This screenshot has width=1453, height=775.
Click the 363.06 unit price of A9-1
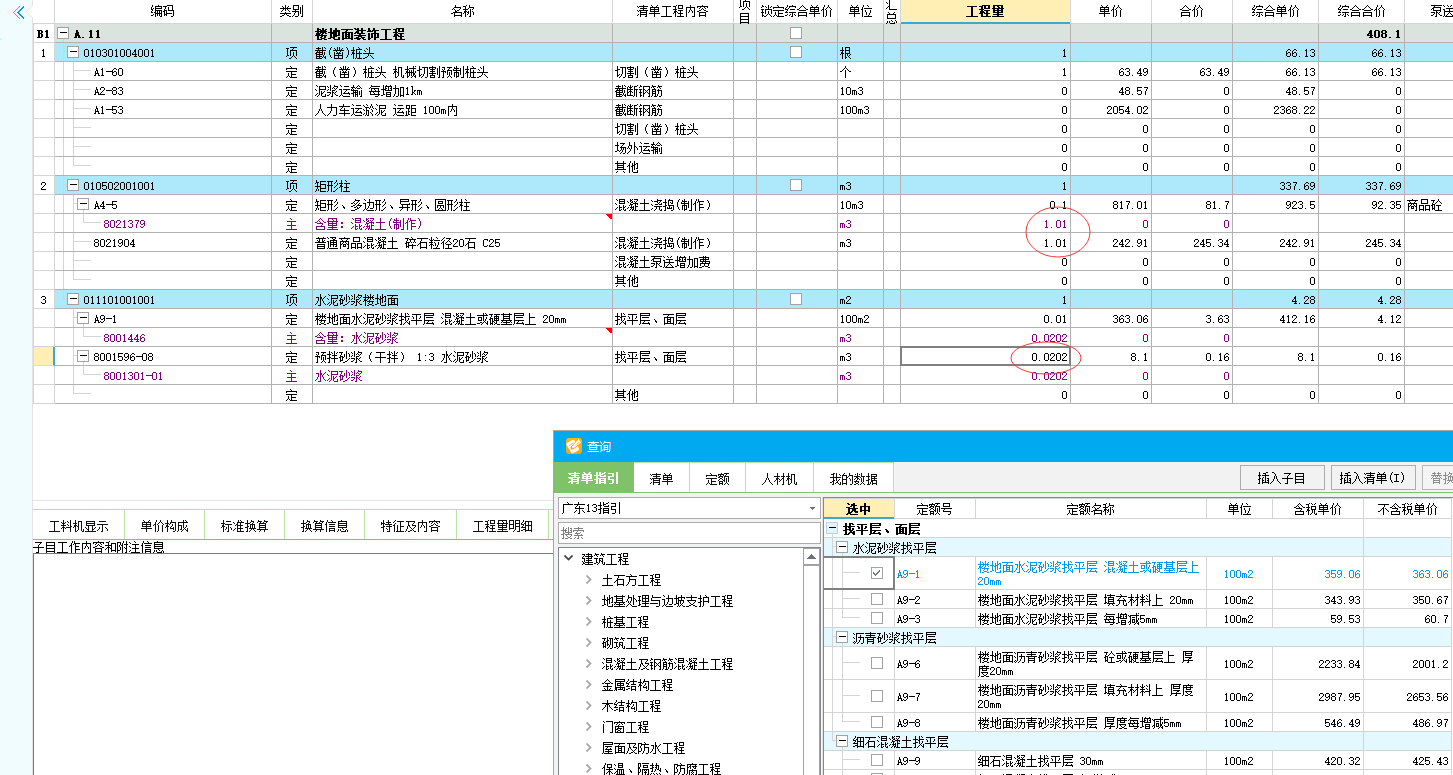coord(1111,319)
